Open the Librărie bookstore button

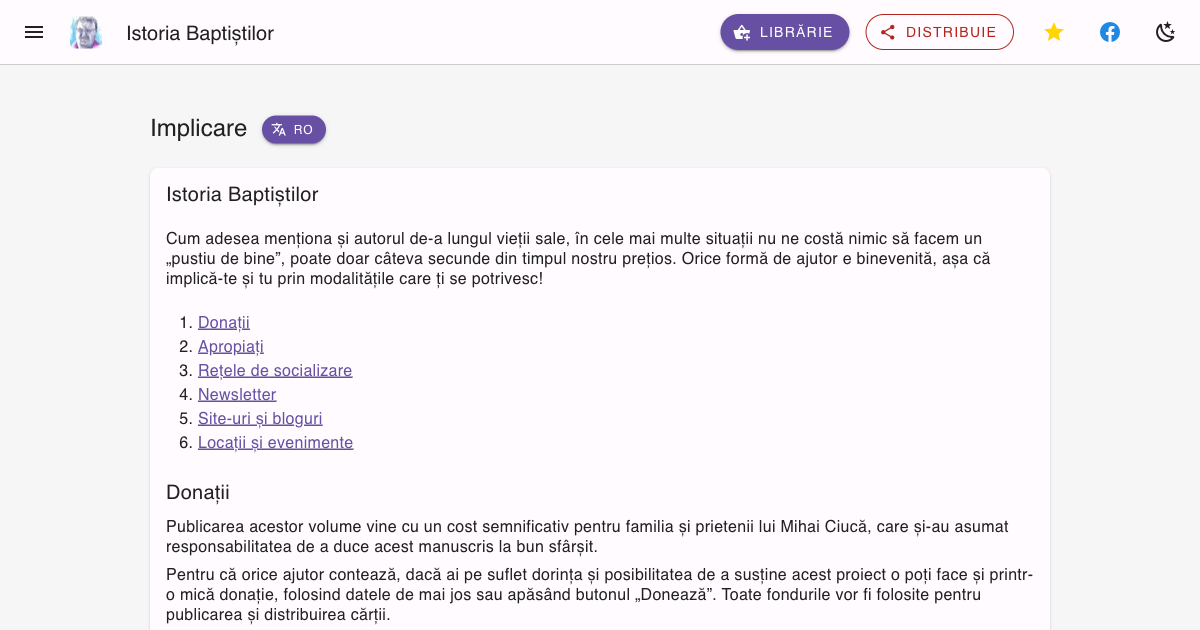click(x=785, y=32)
